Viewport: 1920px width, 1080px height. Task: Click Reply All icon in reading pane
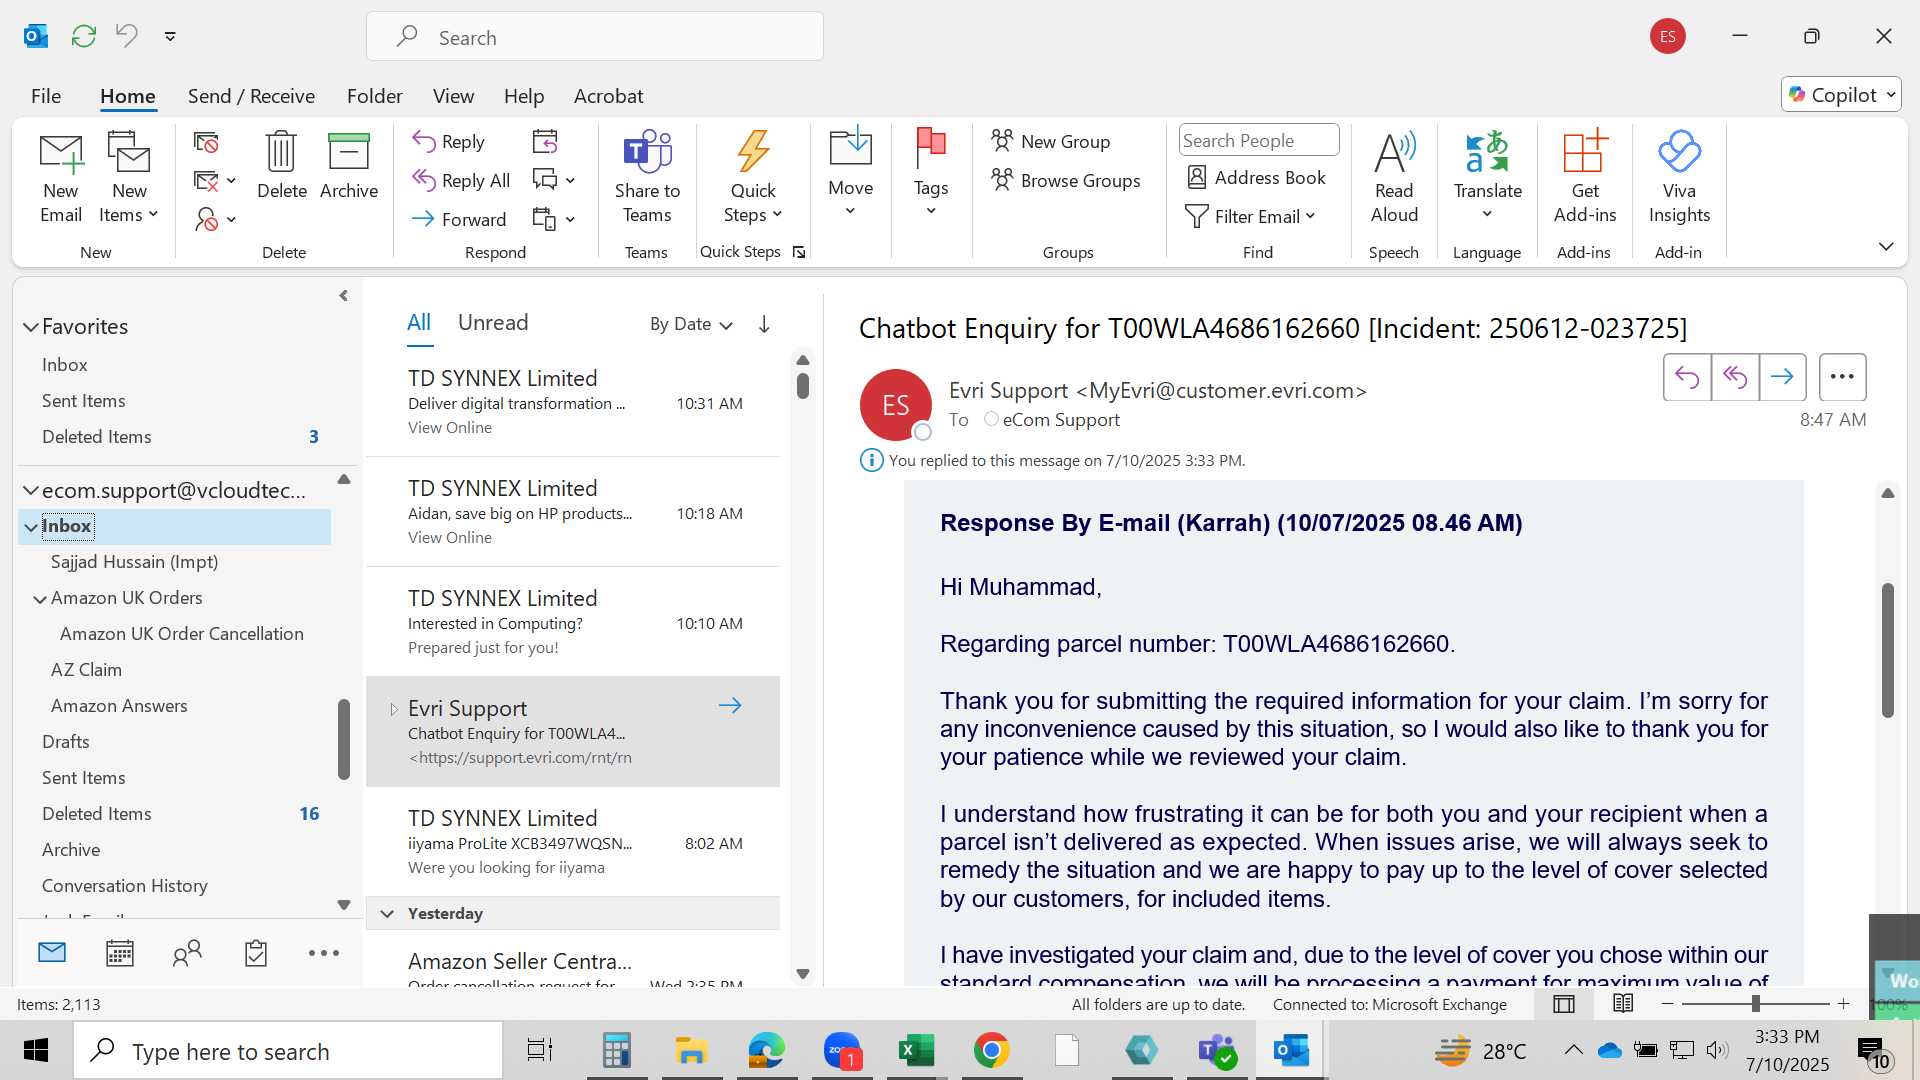tap(1735, 377)
